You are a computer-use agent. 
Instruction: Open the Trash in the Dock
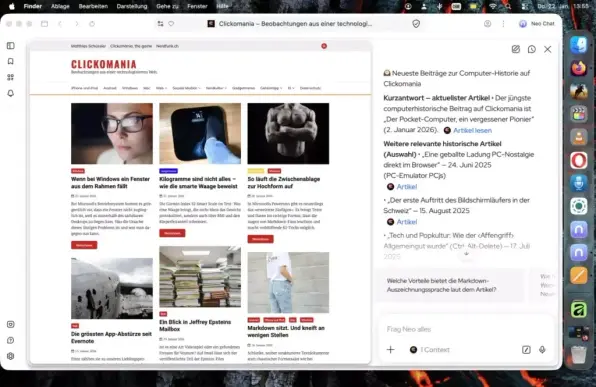tap(579, 355)
